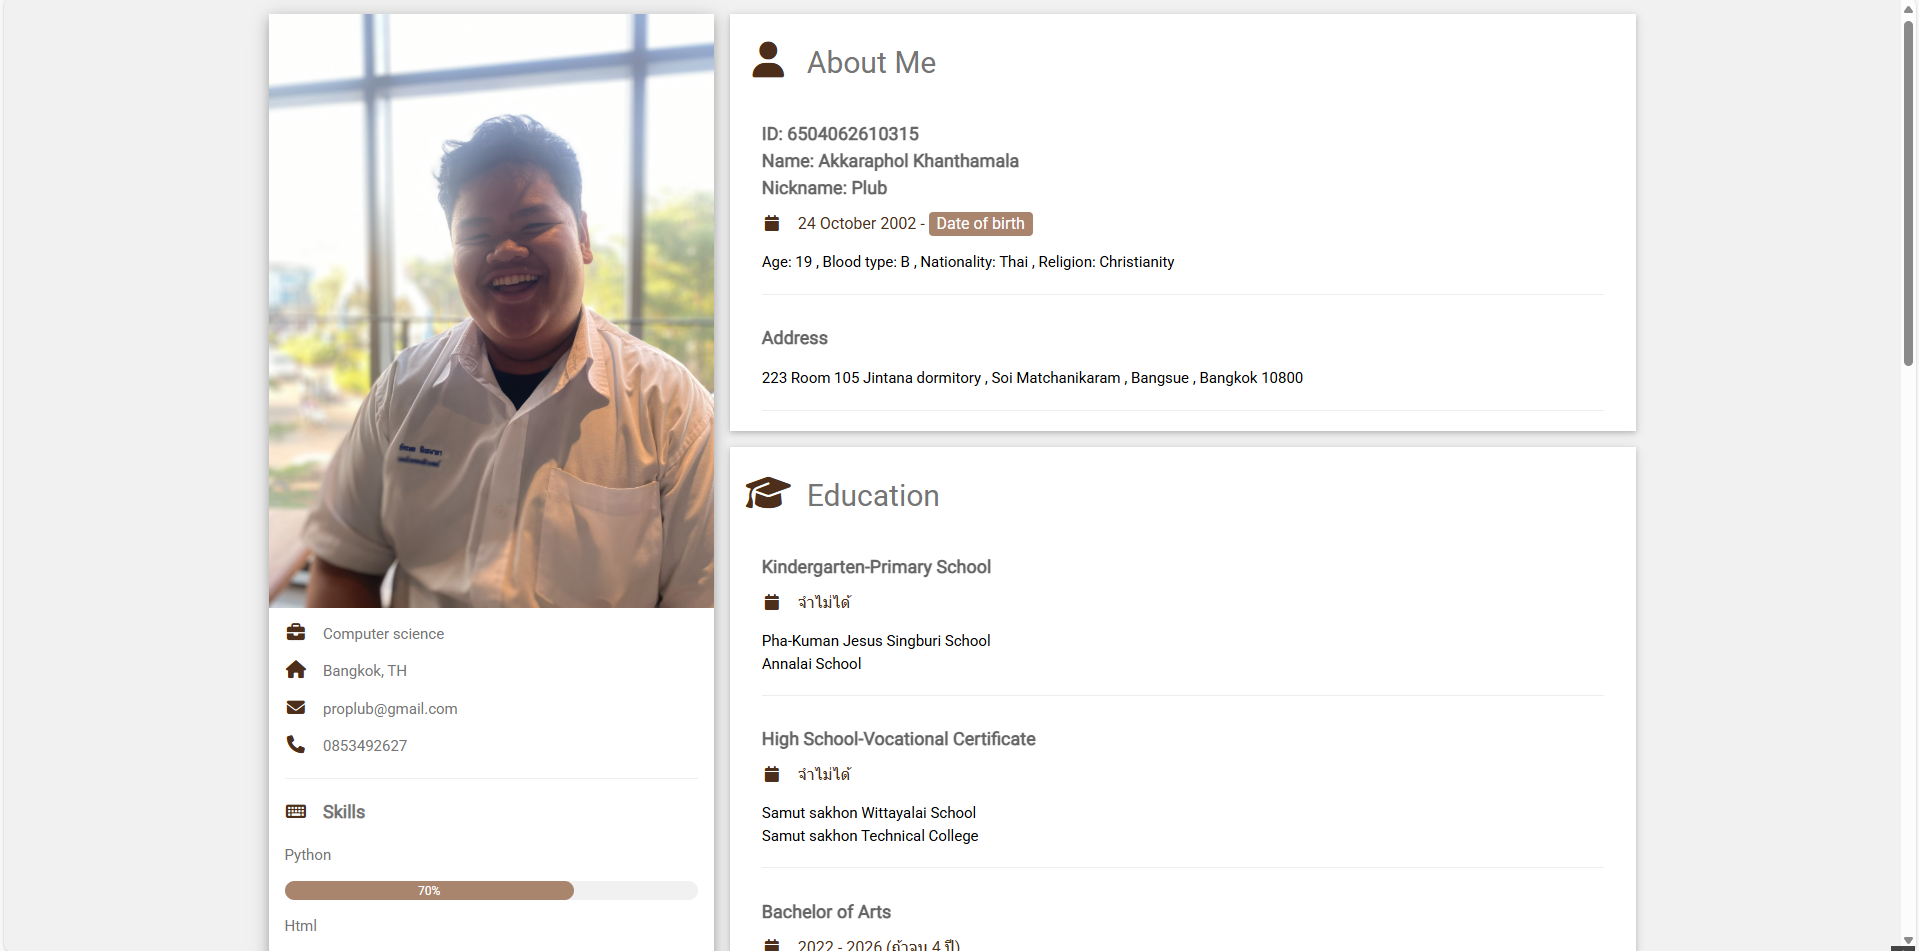Image resolution: width=1919 pixels, height=951 pixels.
Task: Click the home icon beside Bangkok, TH
Action: pyautogui.click(x=296, y=669)
